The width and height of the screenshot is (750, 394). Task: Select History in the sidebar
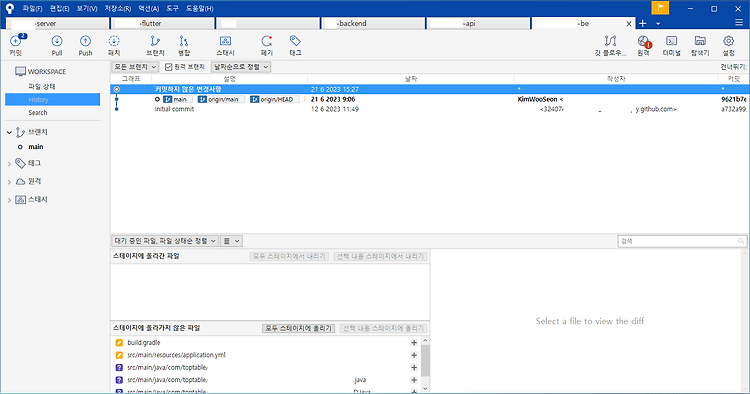pos(53,99)
